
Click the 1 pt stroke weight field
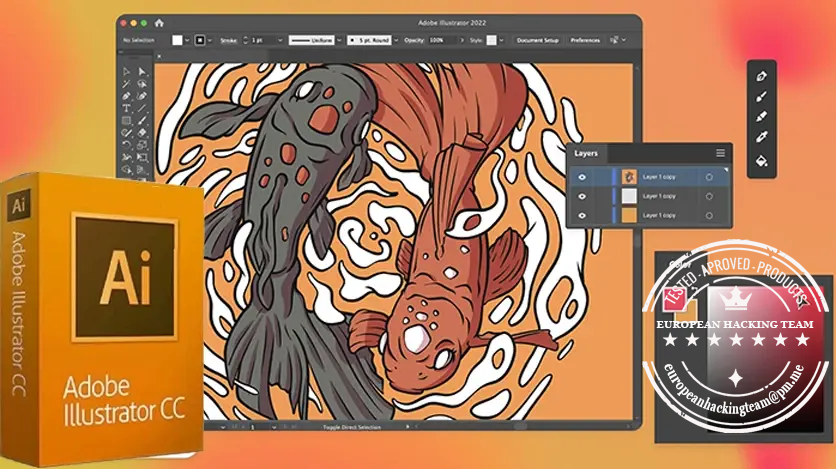point(263,41)
